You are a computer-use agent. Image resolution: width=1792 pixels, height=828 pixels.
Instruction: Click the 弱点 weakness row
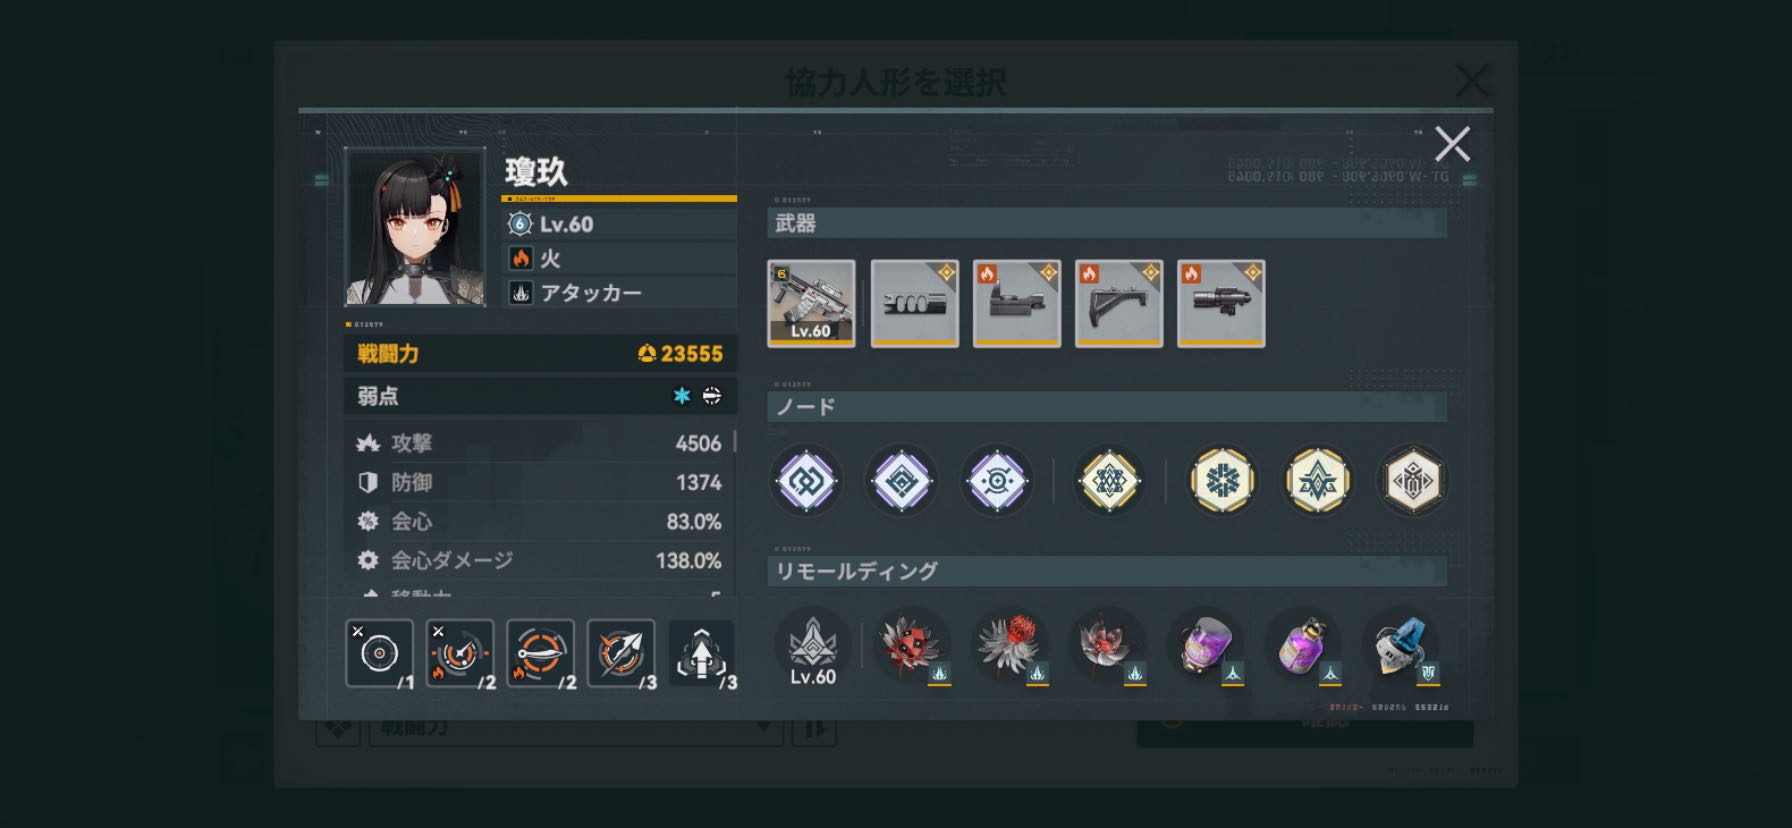[540, 396]
